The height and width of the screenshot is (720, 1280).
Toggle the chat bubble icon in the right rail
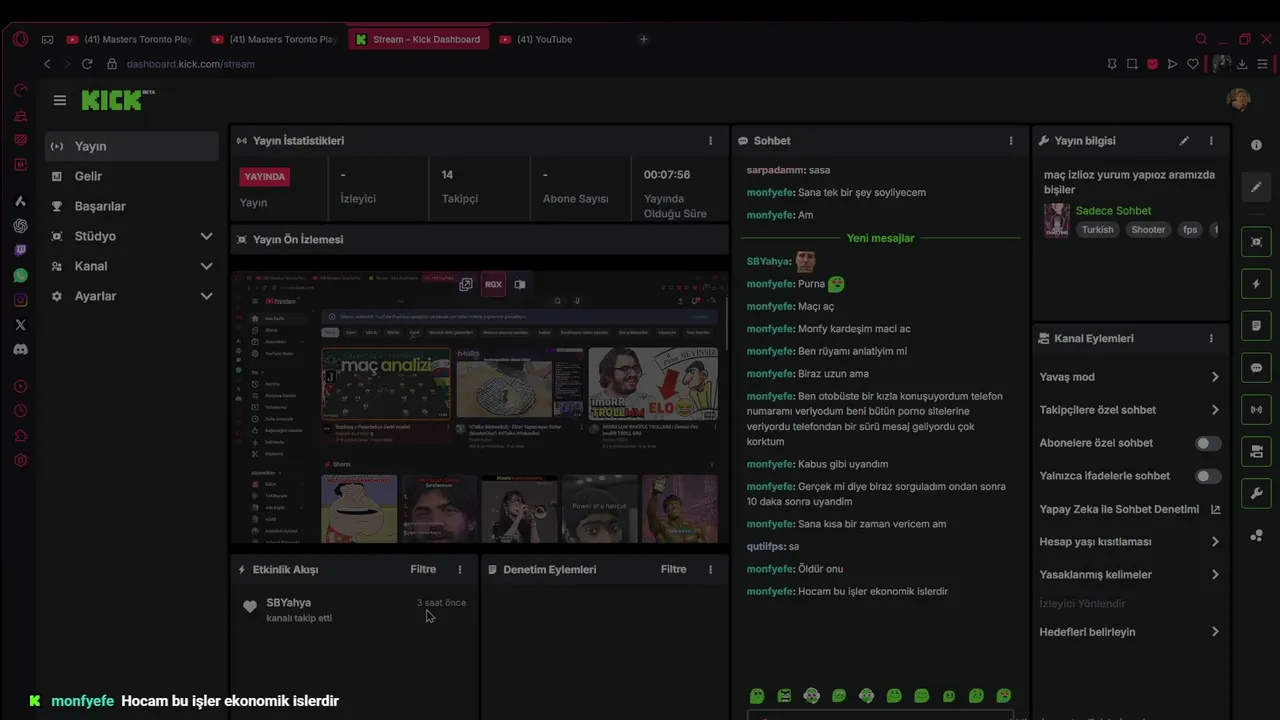(x=1257, y=368)
